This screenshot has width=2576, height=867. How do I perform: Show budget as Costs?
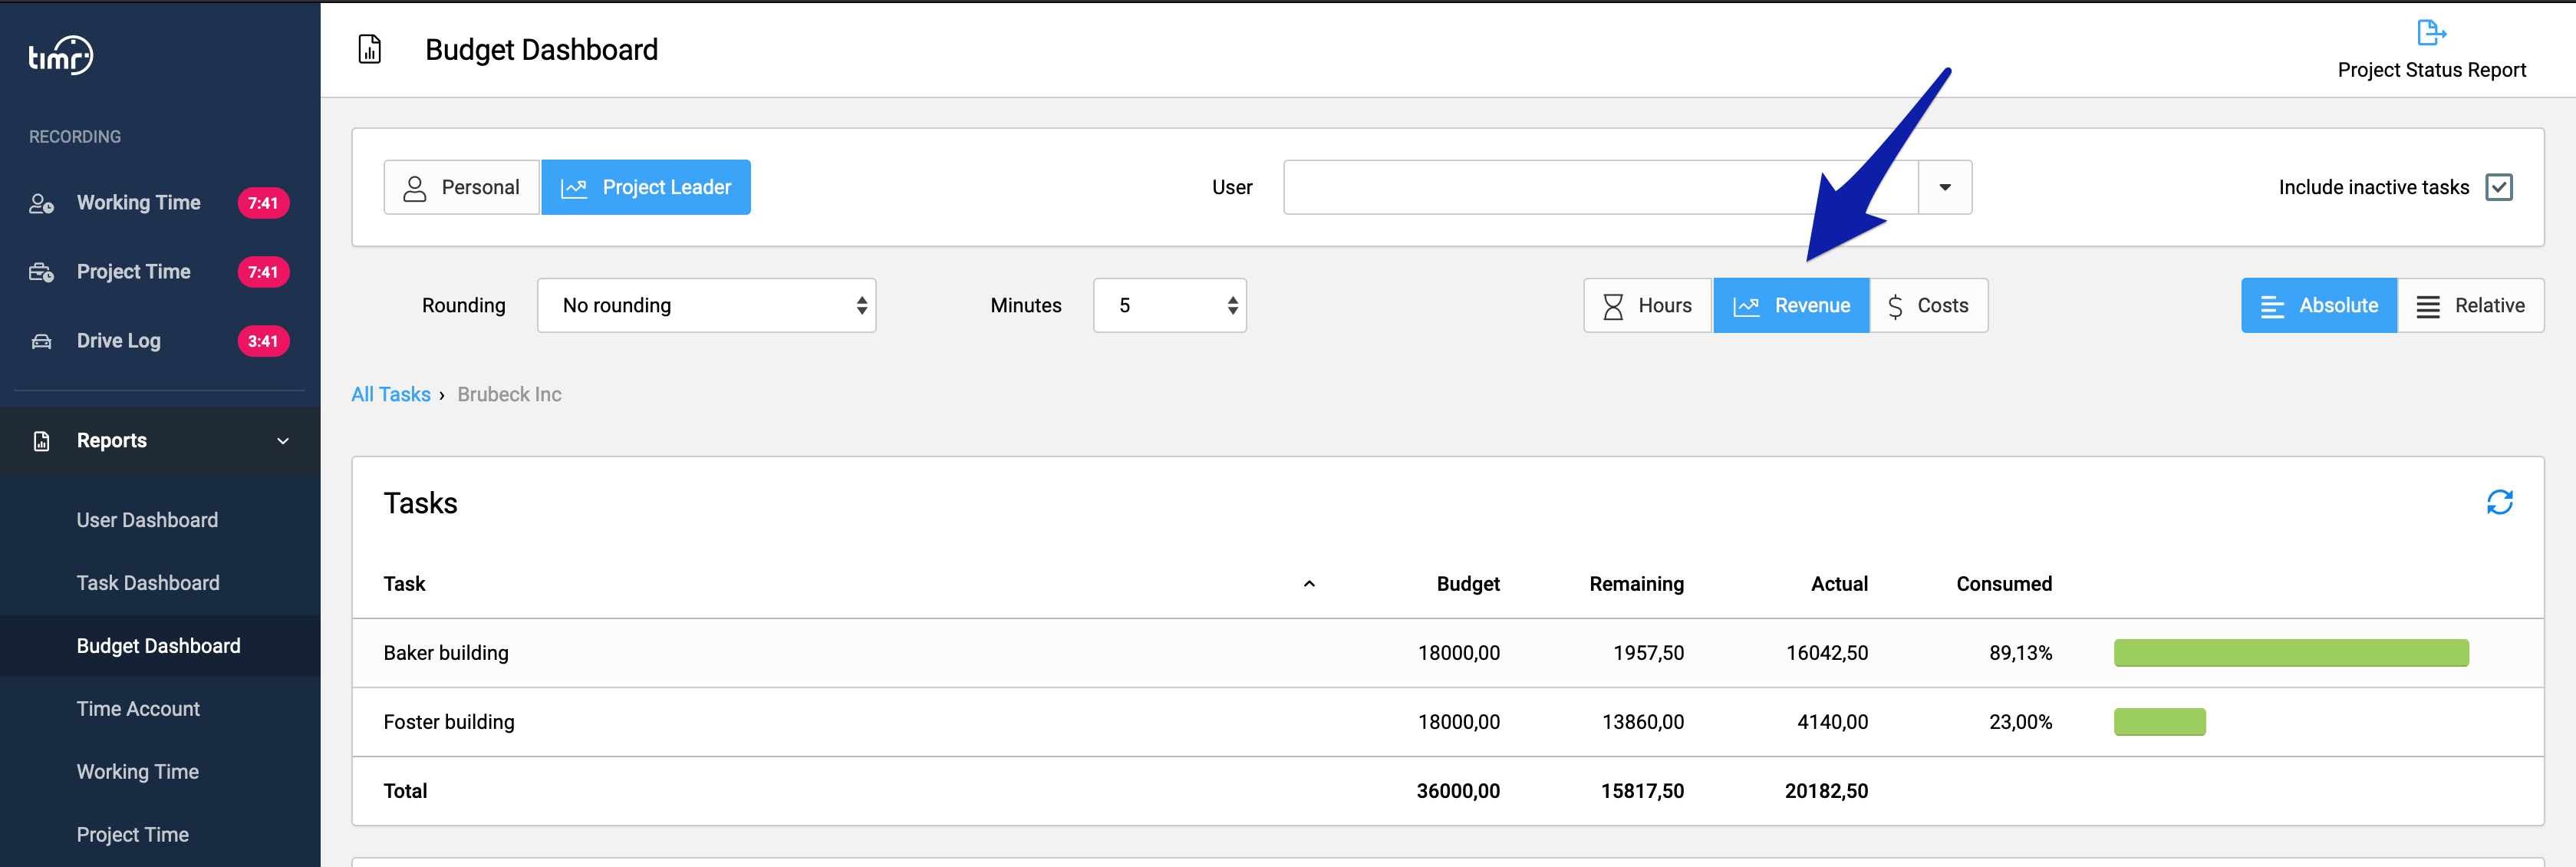(1928, 306)
